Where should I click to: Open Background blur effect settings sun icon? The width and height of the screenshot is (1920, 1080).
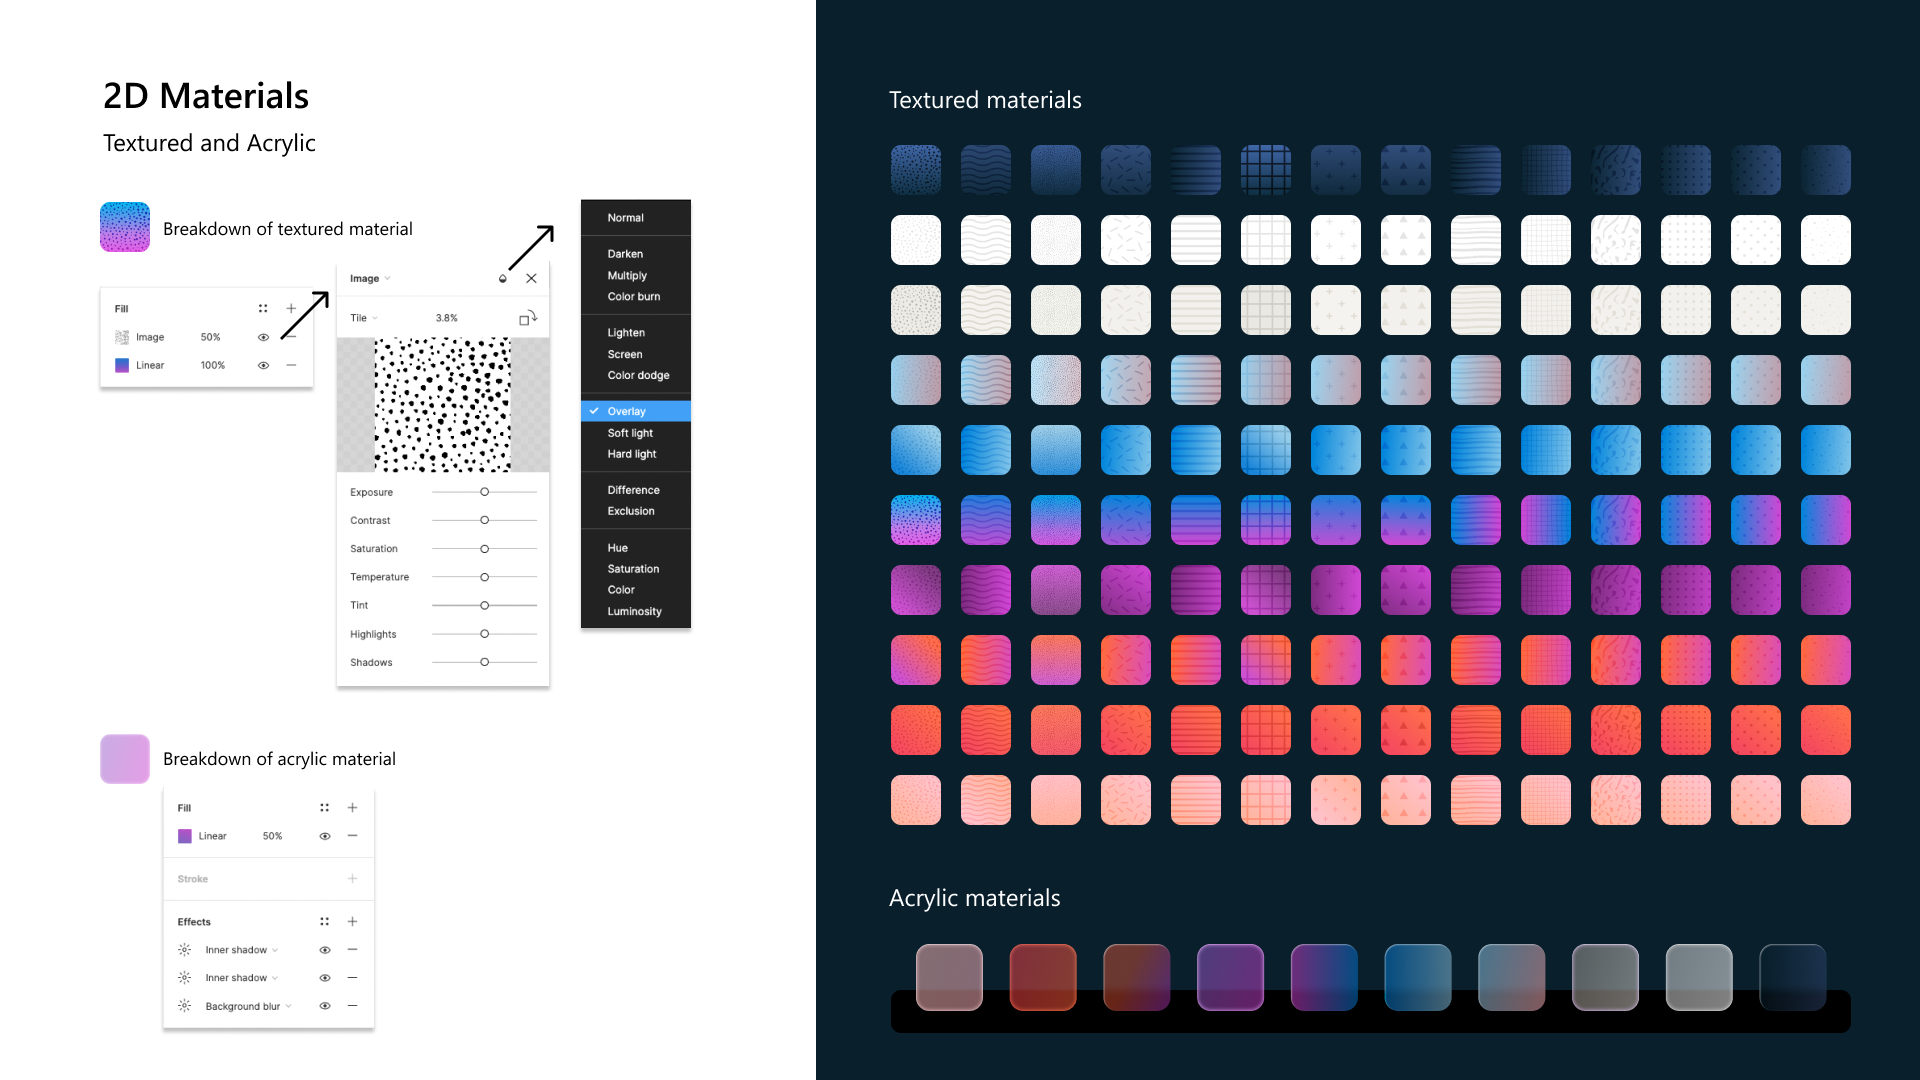(x=185, y=1006)
